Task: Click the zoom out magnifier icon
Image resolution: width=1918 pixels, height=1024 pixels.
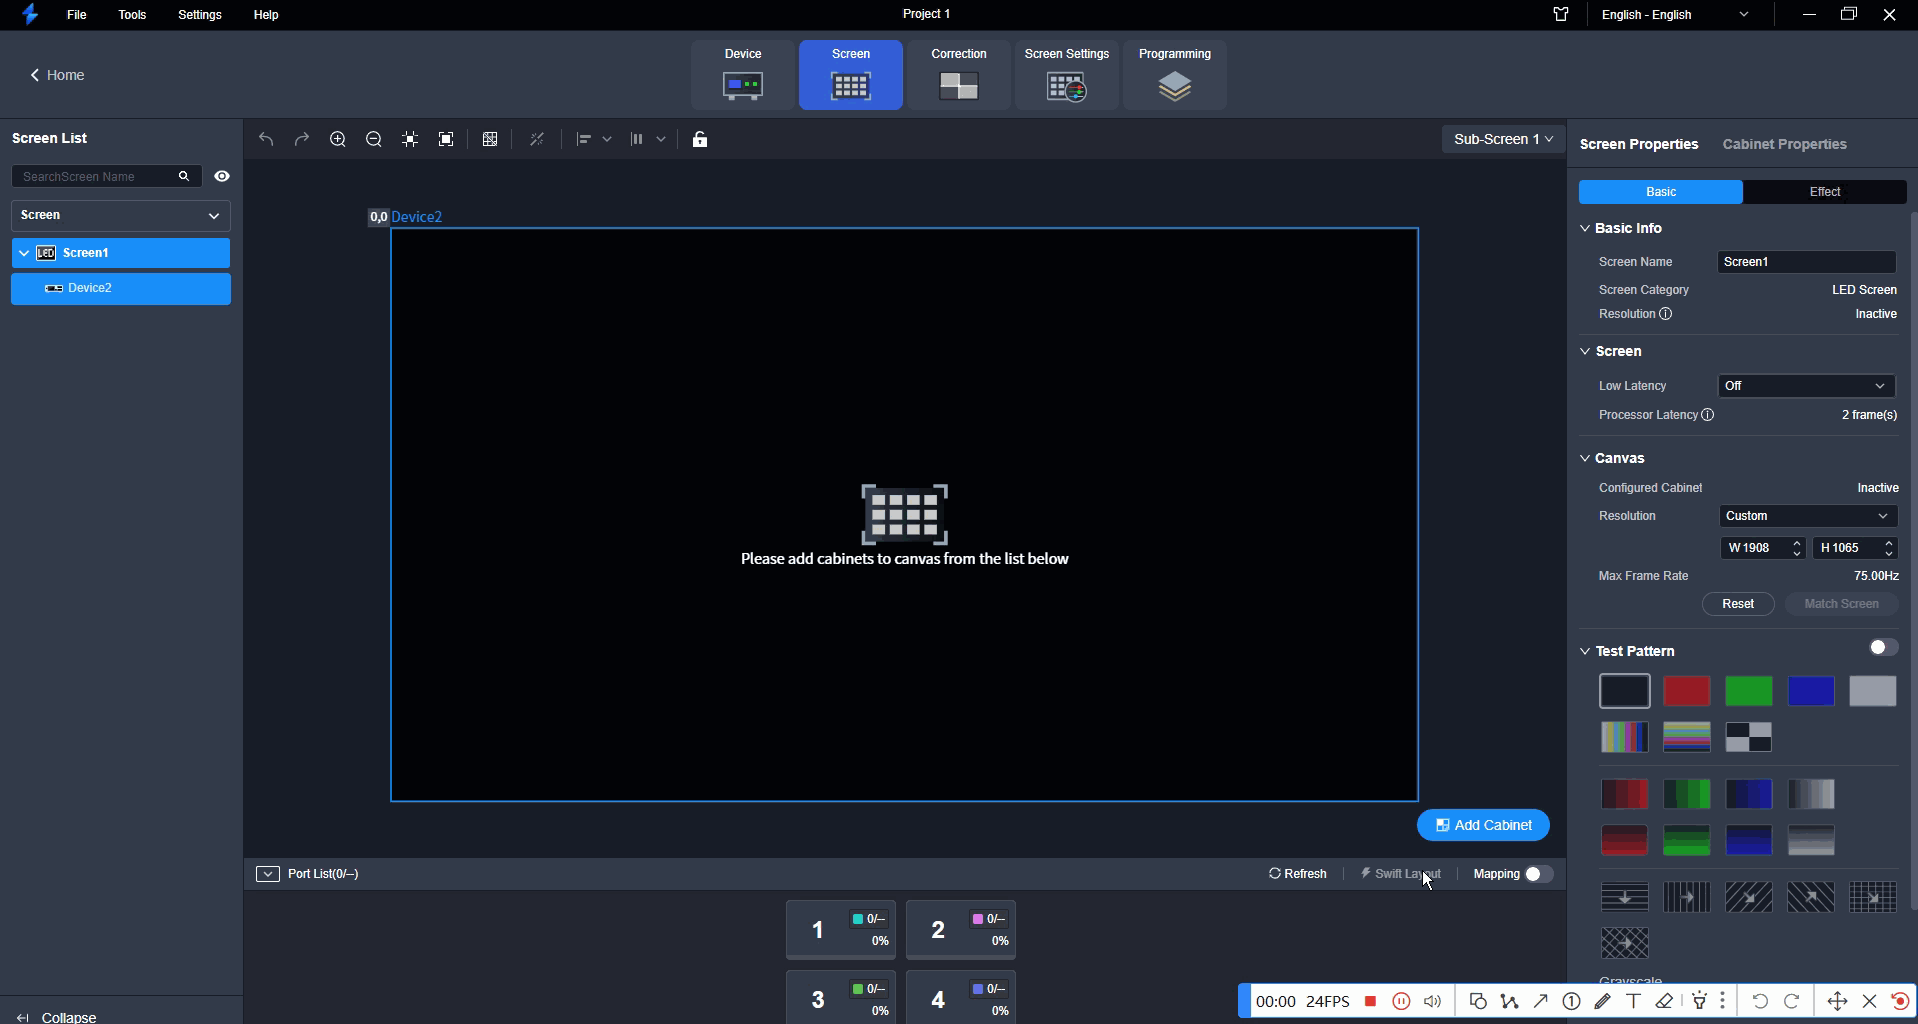Action: (x=374, y=139)
